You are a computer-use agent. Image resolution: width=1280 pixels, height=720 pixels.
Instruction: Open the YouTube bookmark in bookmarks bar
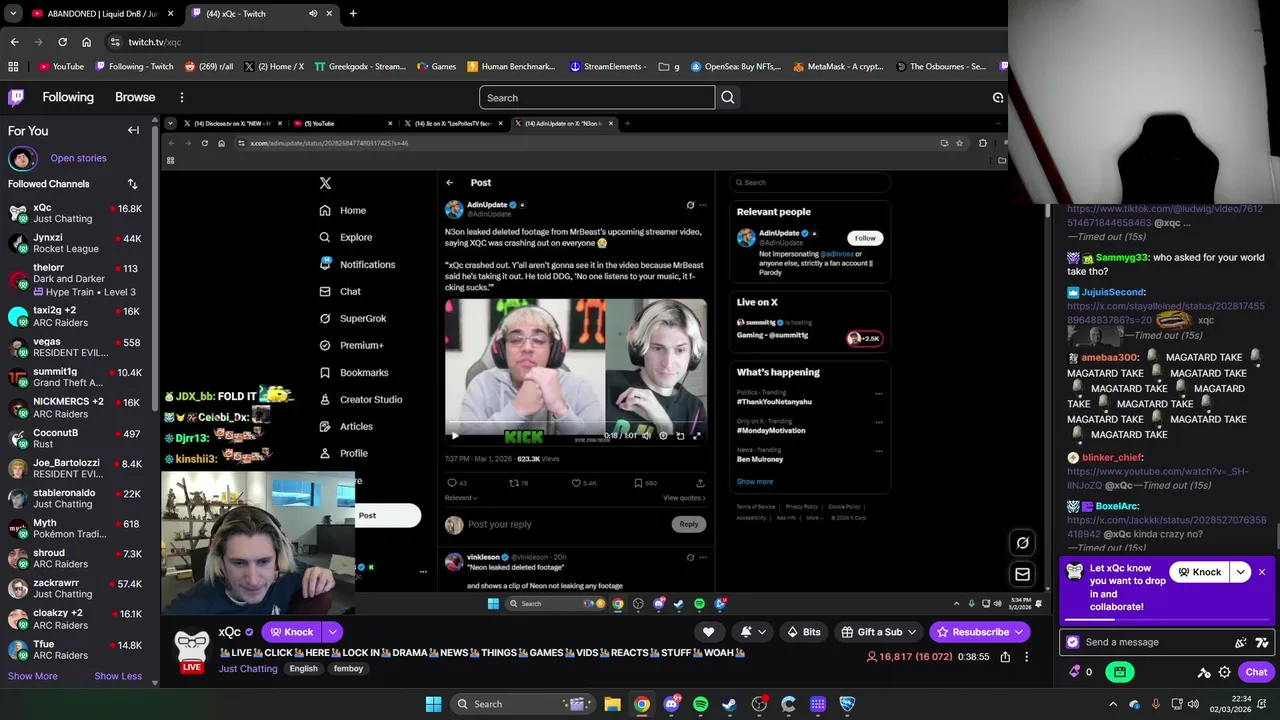click(x=60, y=67)
